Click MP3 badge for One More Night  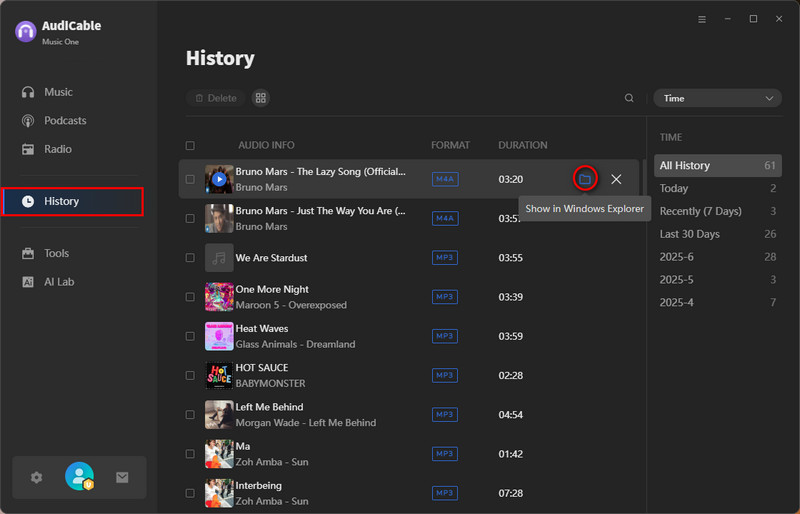[x=445, y=297]
